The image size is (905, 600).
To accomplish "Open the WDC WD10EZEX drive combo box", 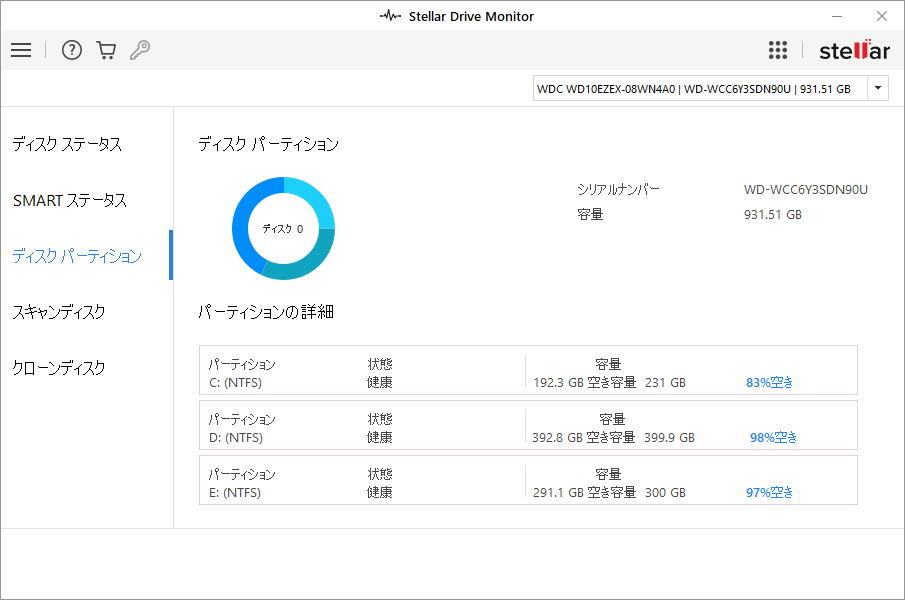I will coord(700,88).
